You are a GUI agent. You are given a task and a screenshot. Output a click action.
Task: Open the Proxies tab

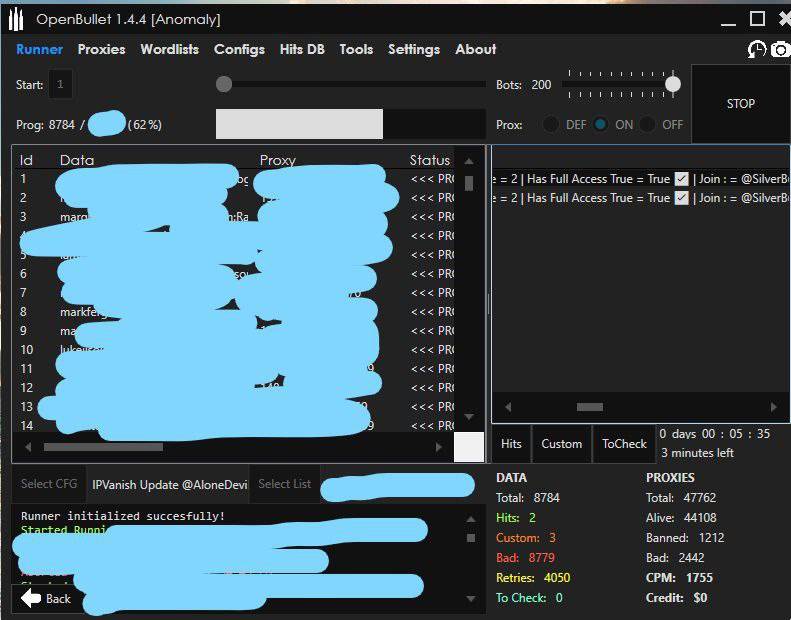pyautogui.click(x=101, y=49)
